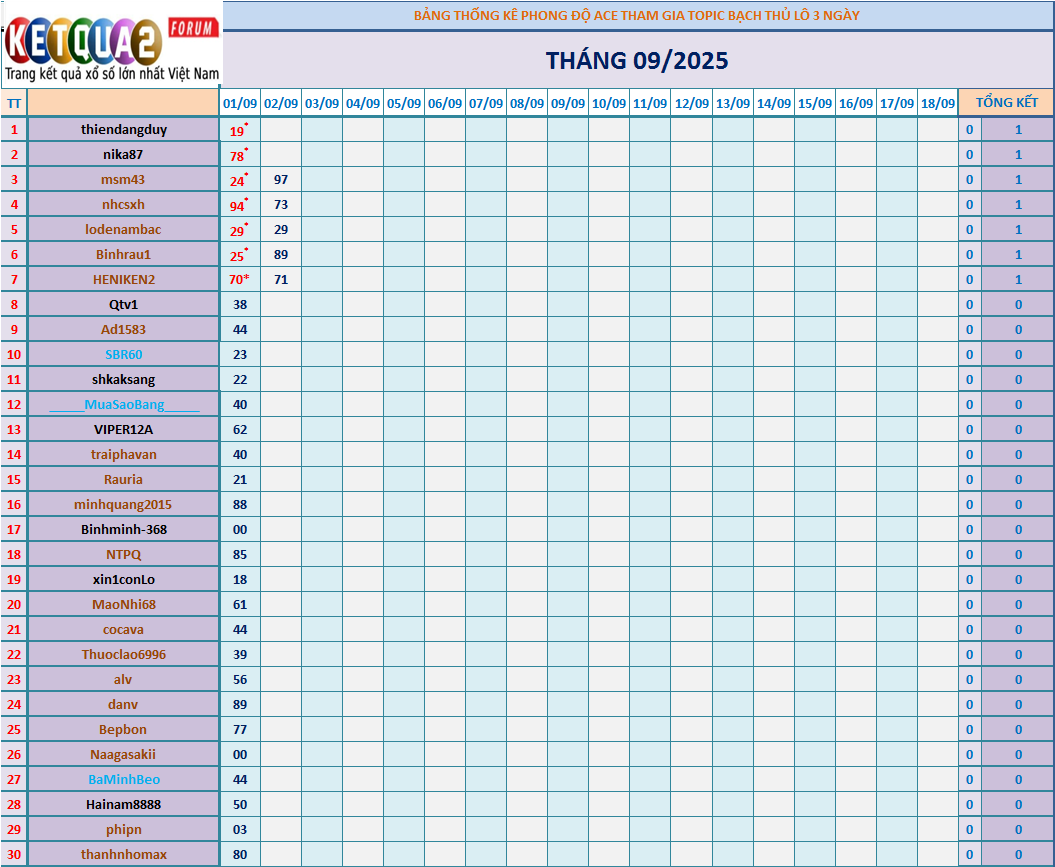This screenshot has height=867, width=1055.
Task: Select username Rauria
Action: click(123, 480)
